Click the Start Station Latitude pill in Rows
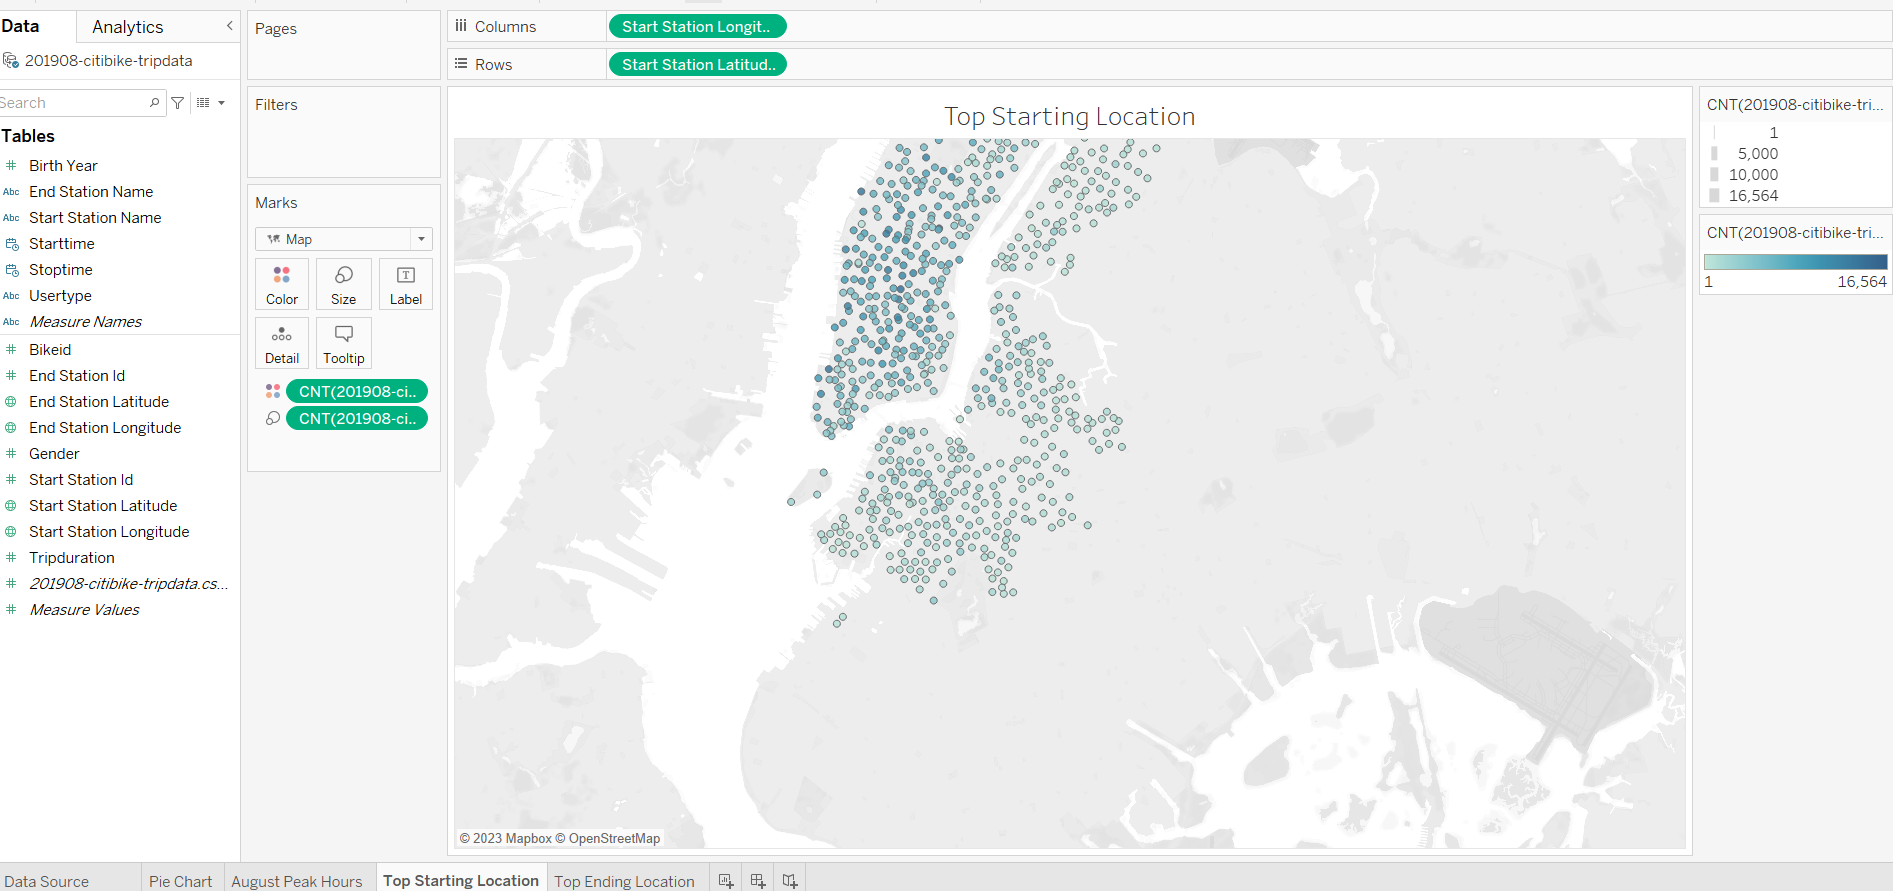The height and width of the screenshot is (891, 1893). (x=697, y=65)
